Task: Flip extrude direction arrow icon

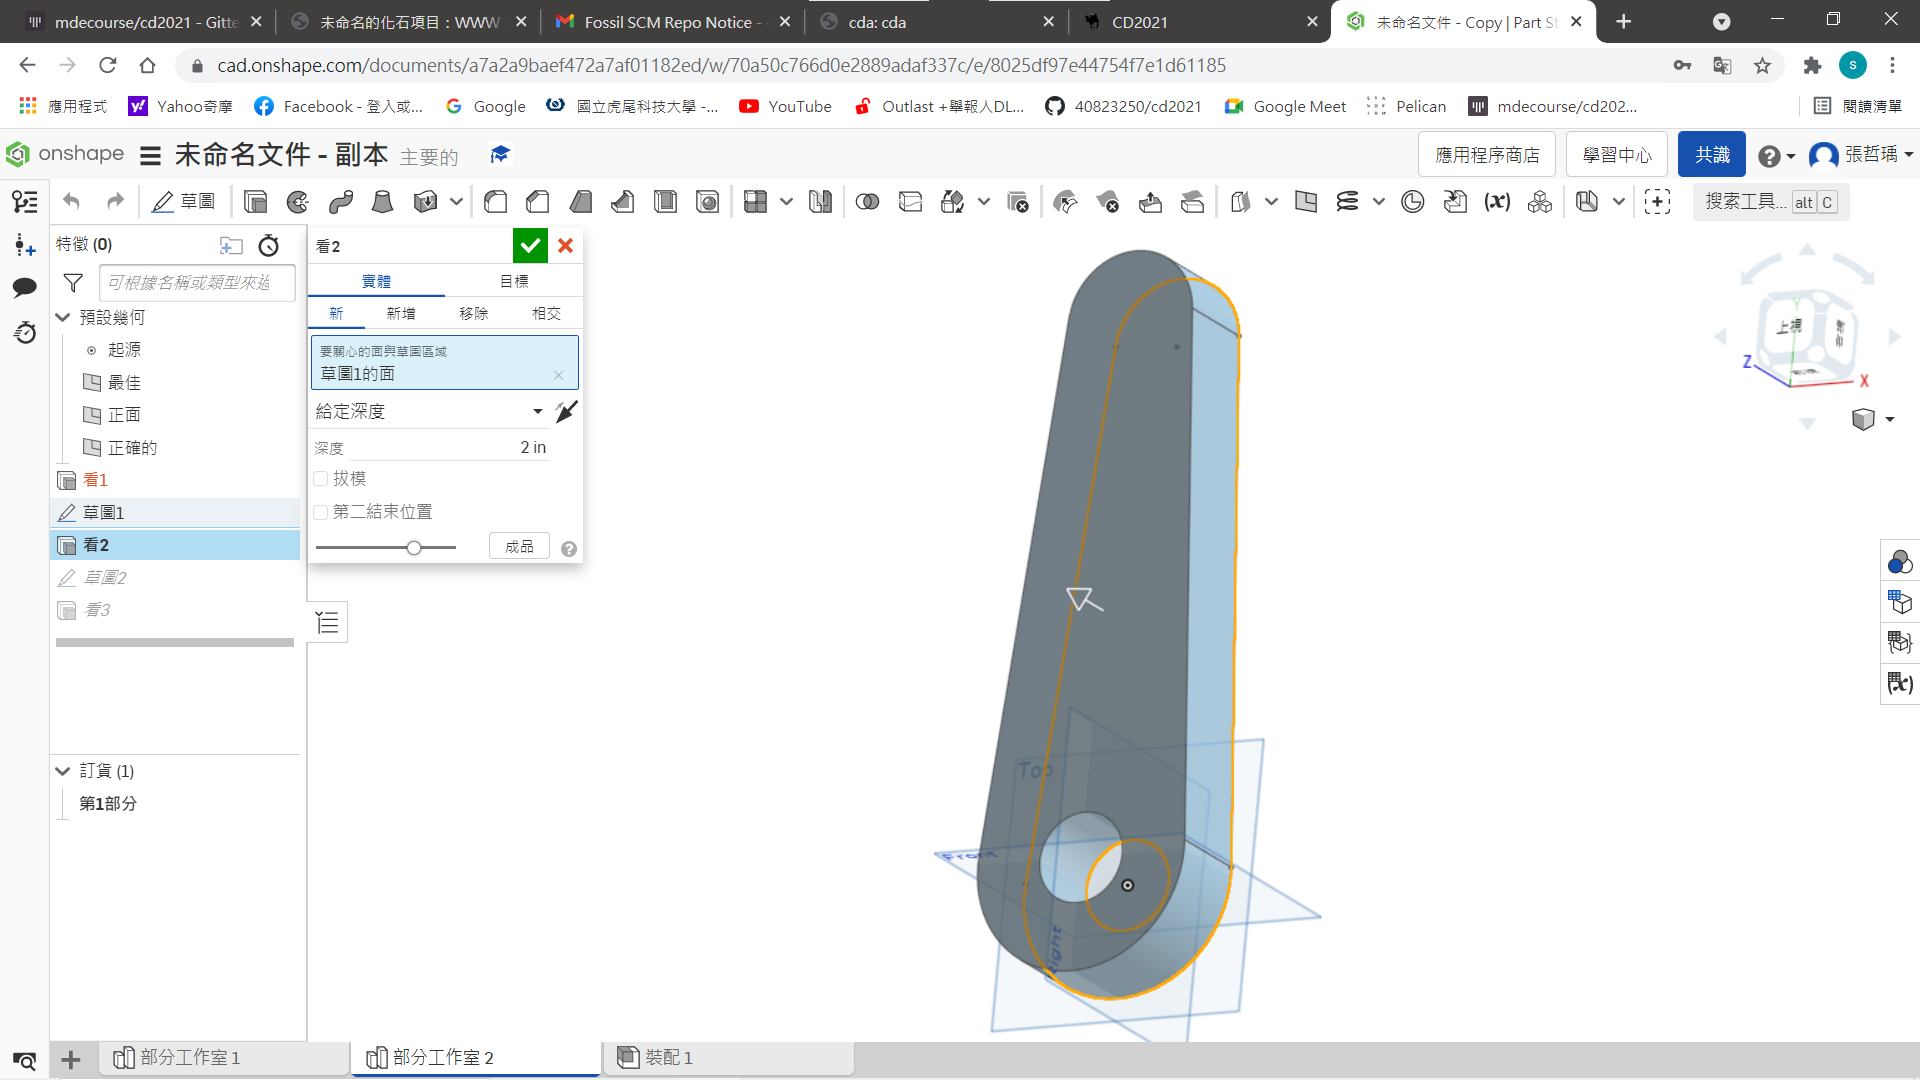Action: point(566,412)
